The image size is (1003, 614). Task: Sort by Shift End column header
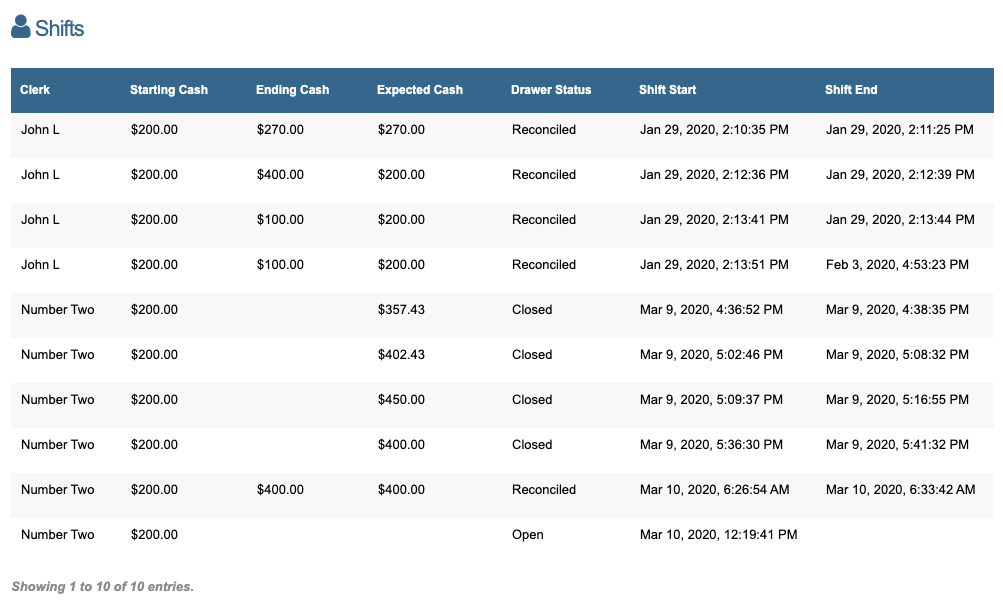tap(851, 90)
